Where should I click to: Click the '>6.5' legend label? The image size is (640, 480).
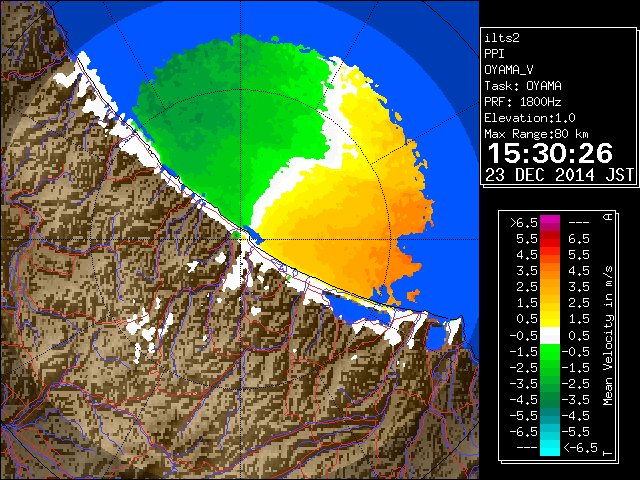[x=524, y=223]
